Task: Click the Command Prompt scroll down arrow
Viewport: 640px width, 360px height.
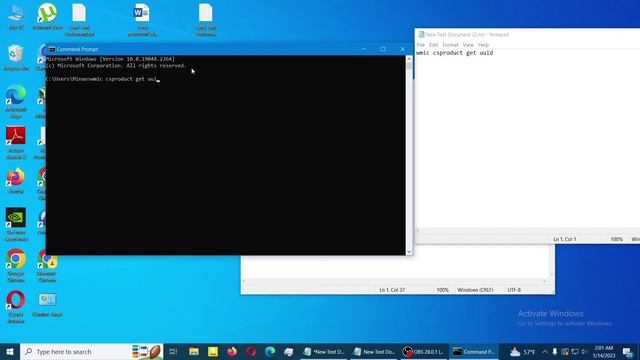Action: tap(409, 252)
